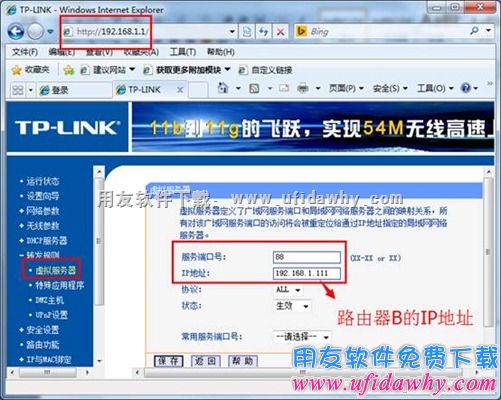Click the 自定义链接 favorites link

(266, 70)
